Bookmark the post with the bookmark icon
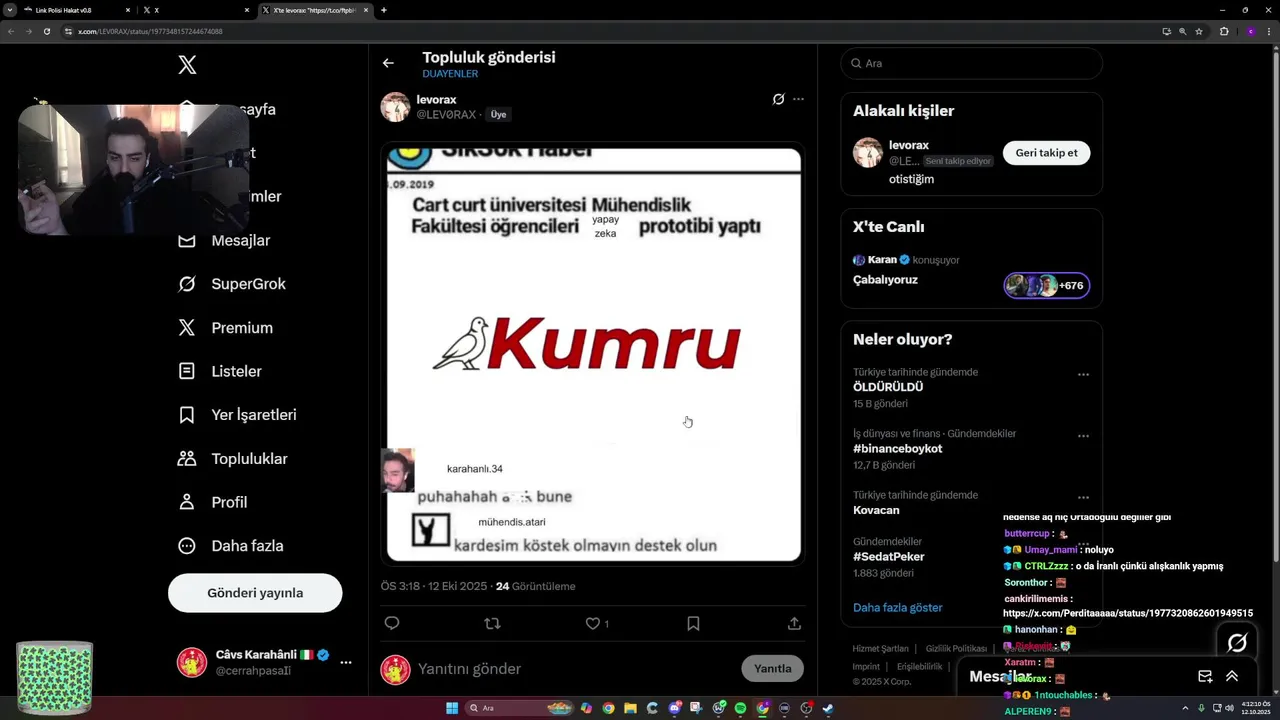Viewport: 1280px width, 720px height. point(693,623)
